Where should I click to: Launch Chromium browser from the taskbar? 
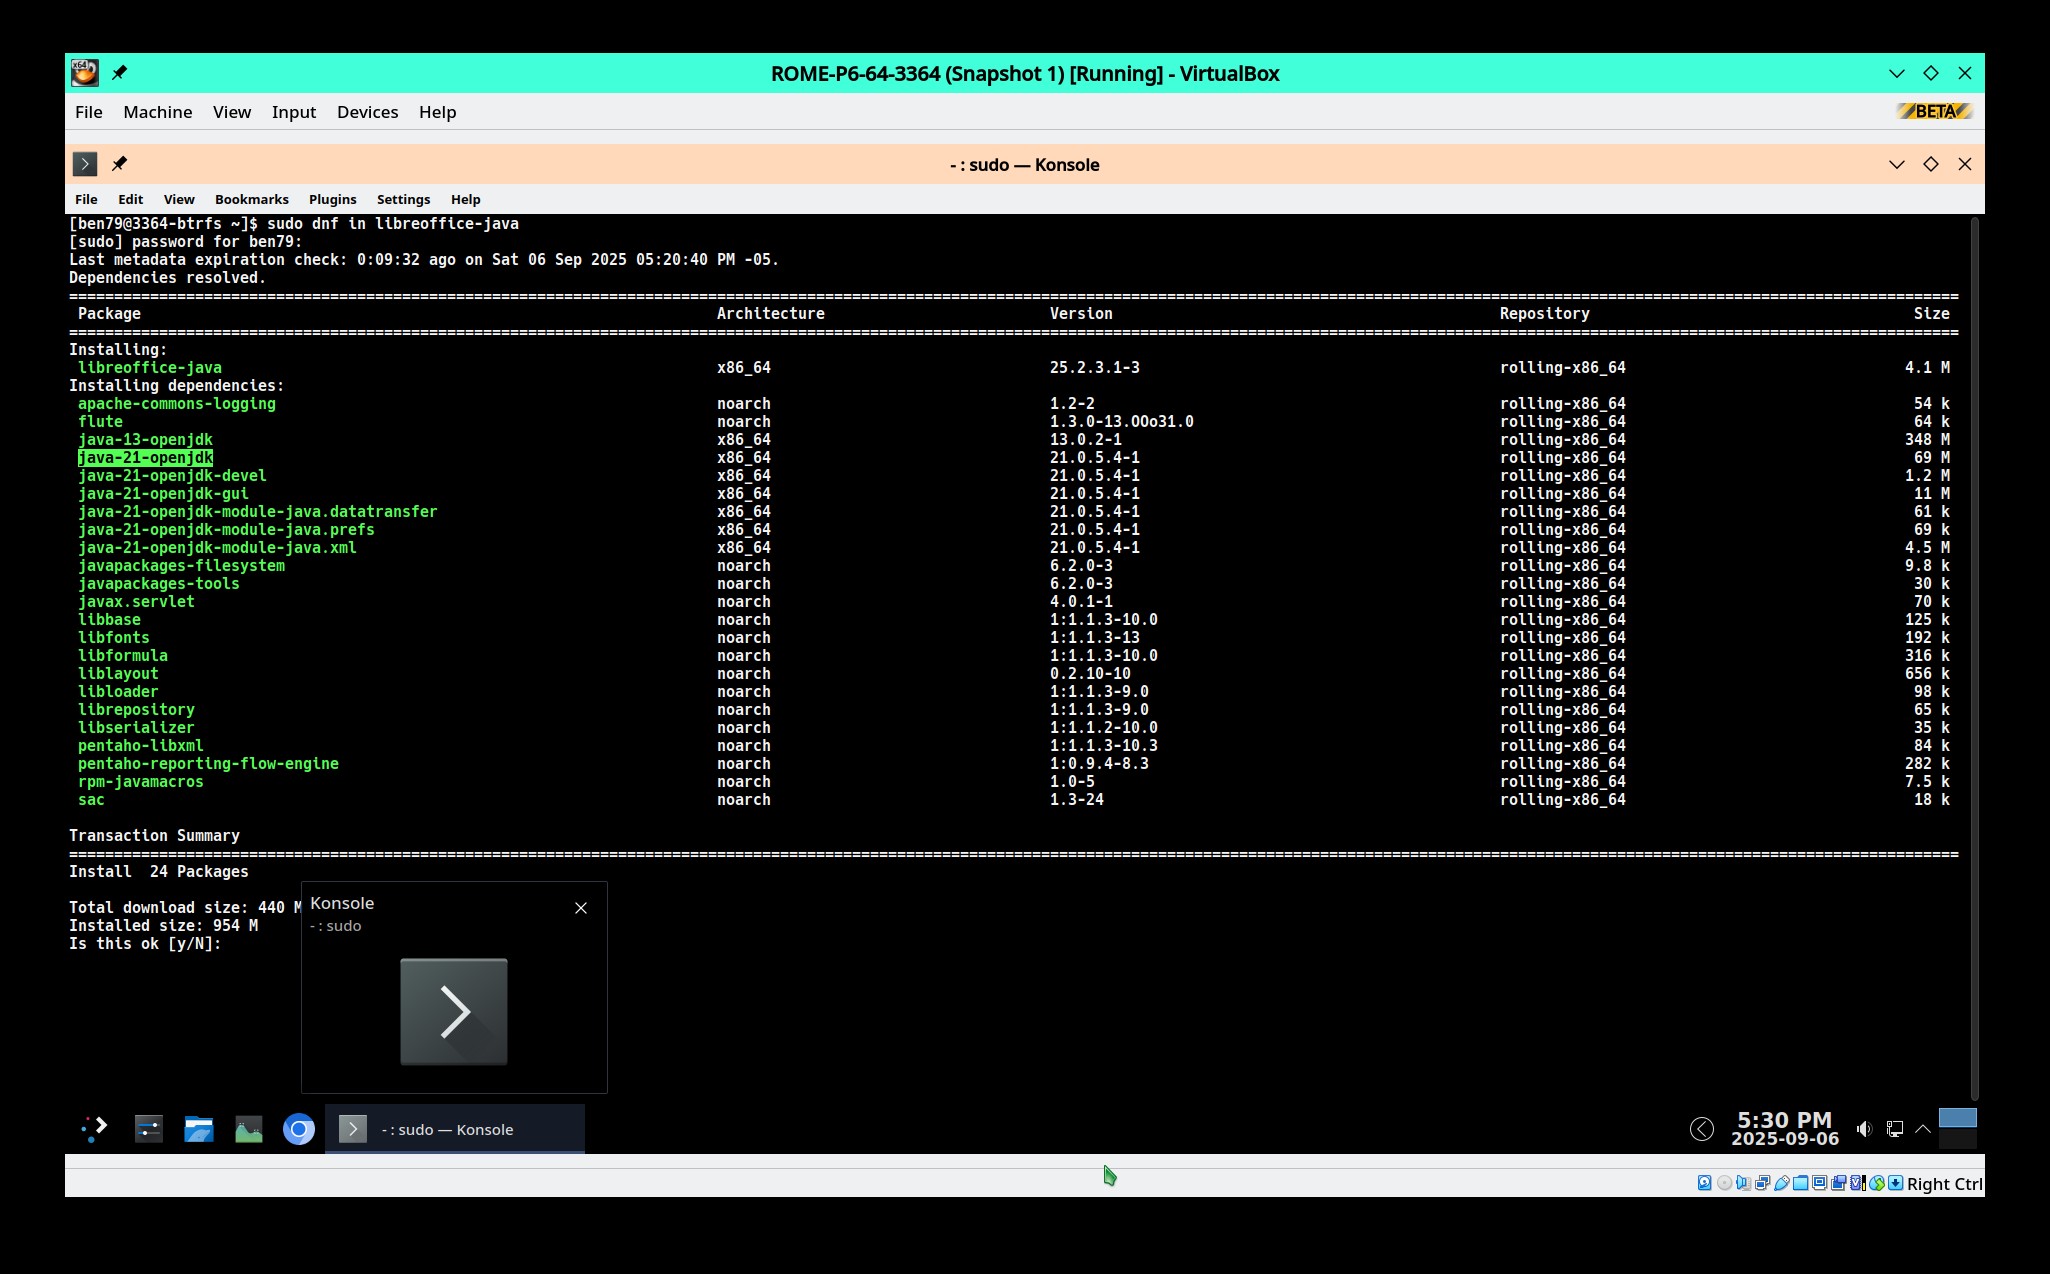click(298, 1129)
